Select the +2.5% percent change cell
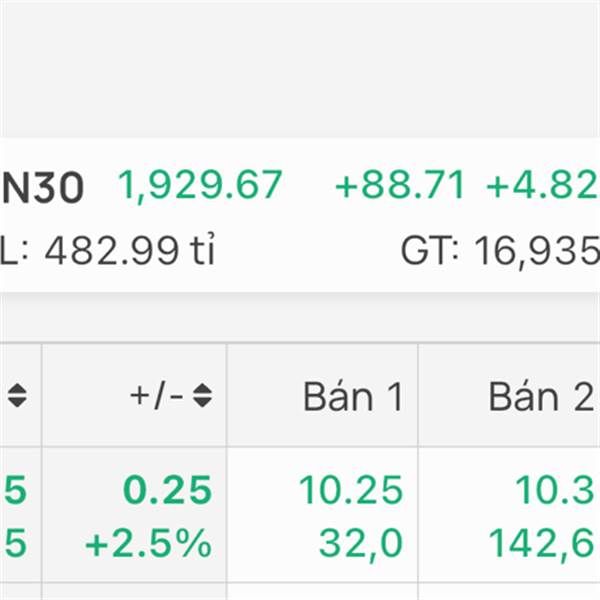600x600 pixels. (148, 543)
